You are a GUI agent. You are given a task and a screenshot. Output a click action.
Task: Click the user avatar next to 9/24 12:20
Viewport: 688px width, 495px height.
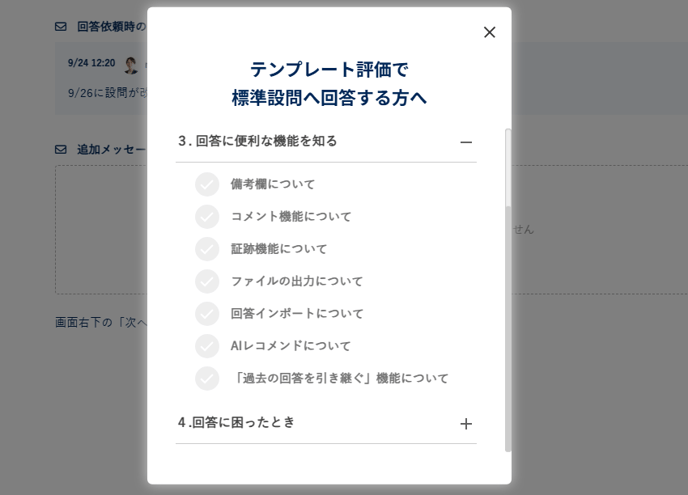131,64
